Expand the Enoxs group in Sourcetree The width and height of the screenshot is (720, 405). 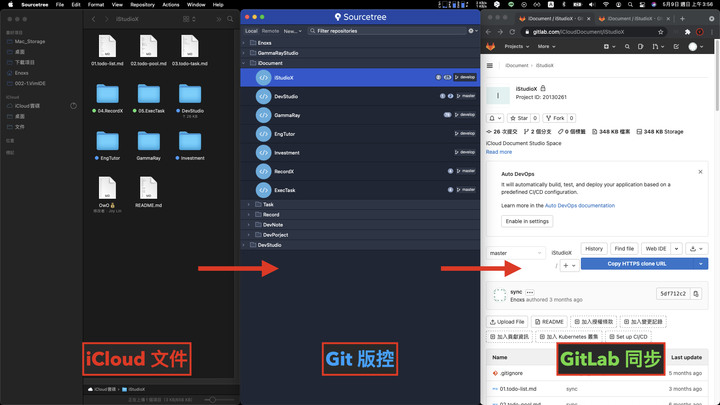244,43
